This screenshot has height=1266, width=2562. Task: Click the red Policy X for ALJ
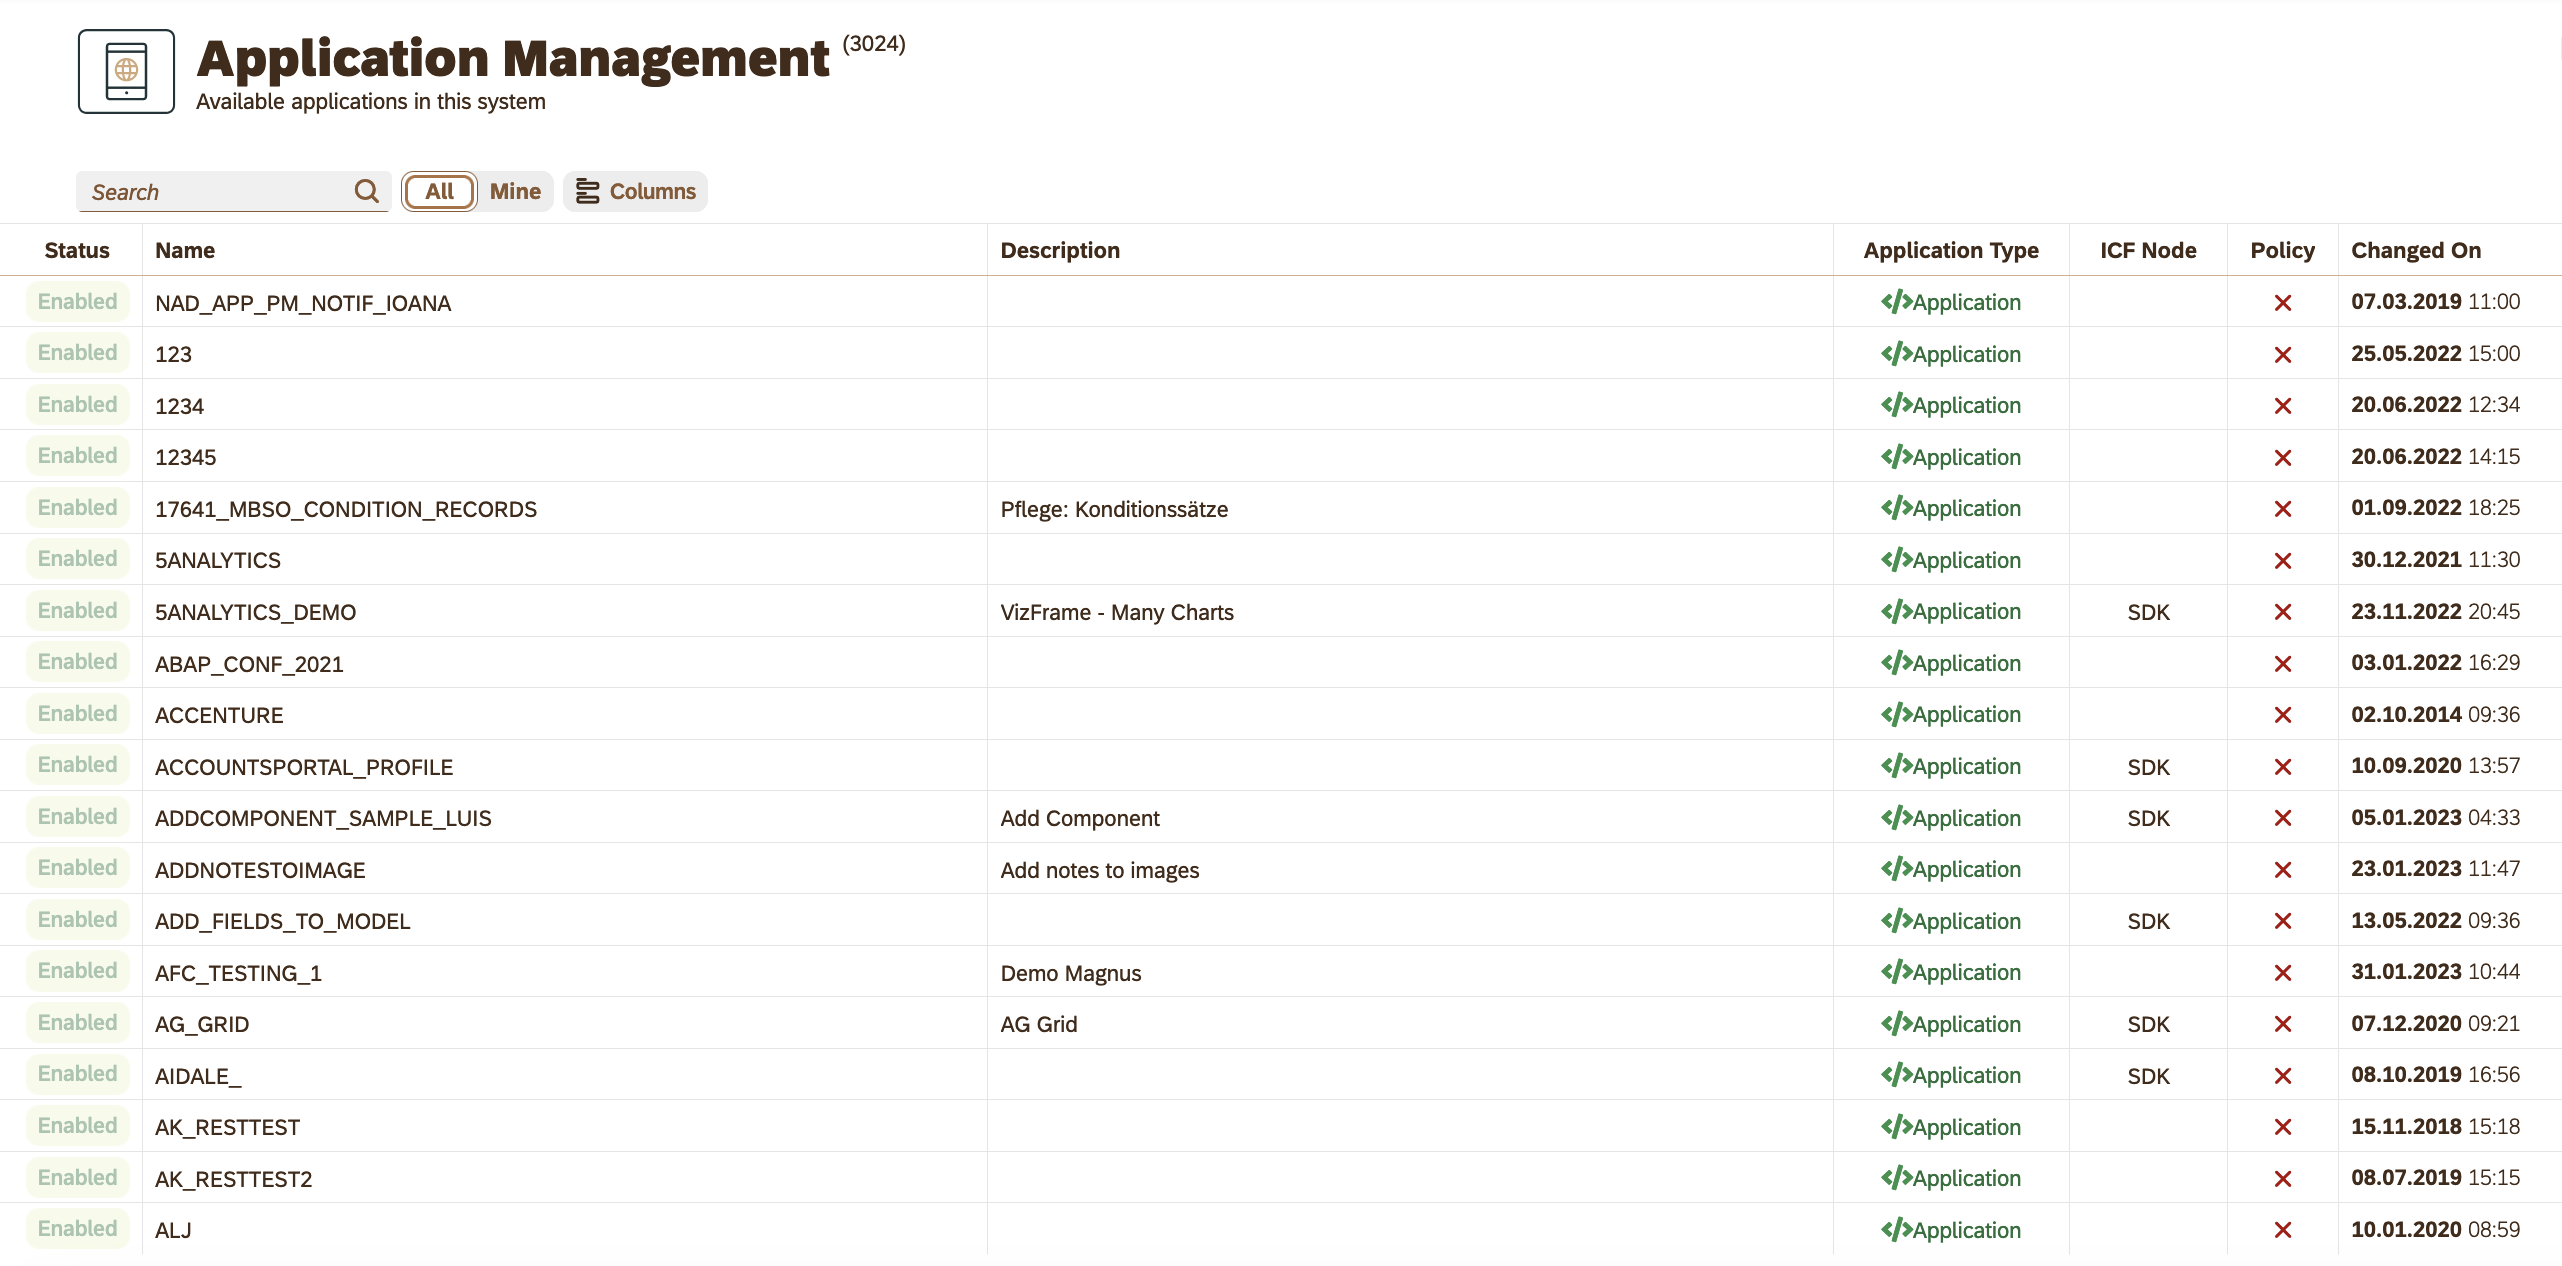tap(2283, 1230)
